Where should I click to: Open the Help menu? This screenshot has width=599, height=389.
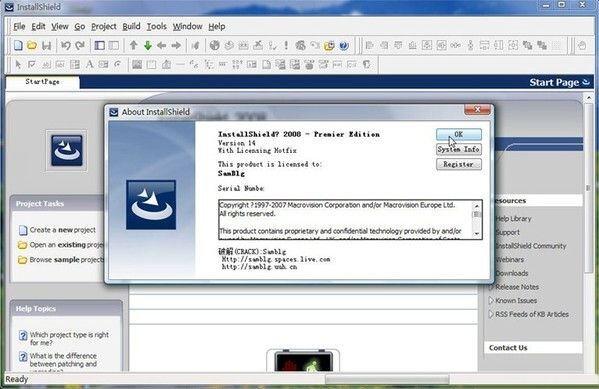(x=217, y=26)
